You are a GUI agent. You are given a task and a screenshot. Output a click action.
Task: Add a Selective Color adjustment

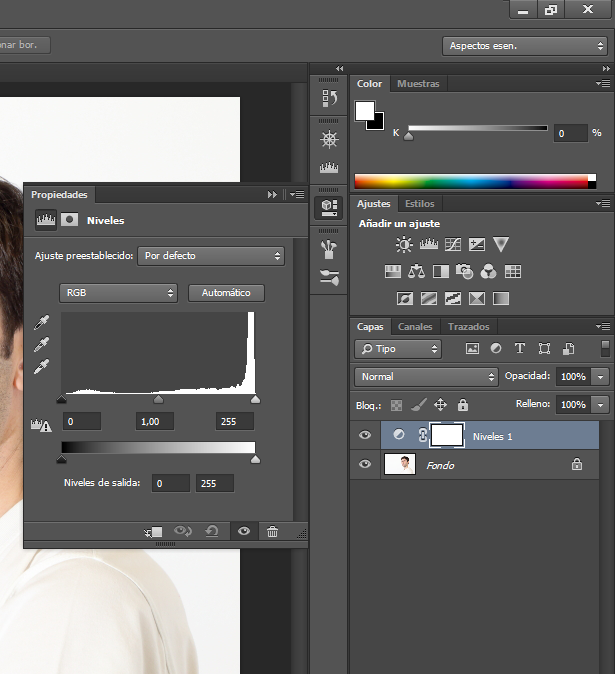[x=477, y=298]
